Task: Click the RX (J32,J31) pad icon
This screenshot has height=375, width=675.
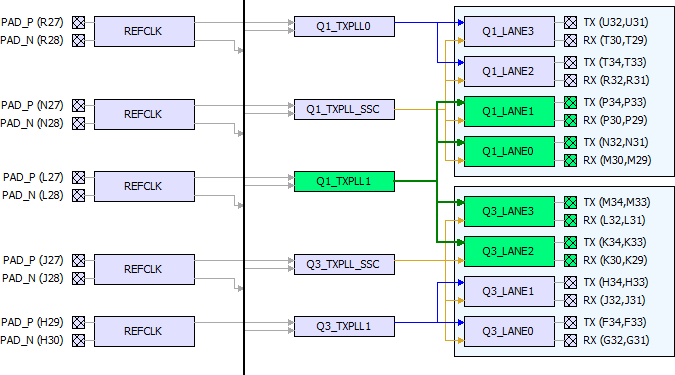Action: coord(570,301)
